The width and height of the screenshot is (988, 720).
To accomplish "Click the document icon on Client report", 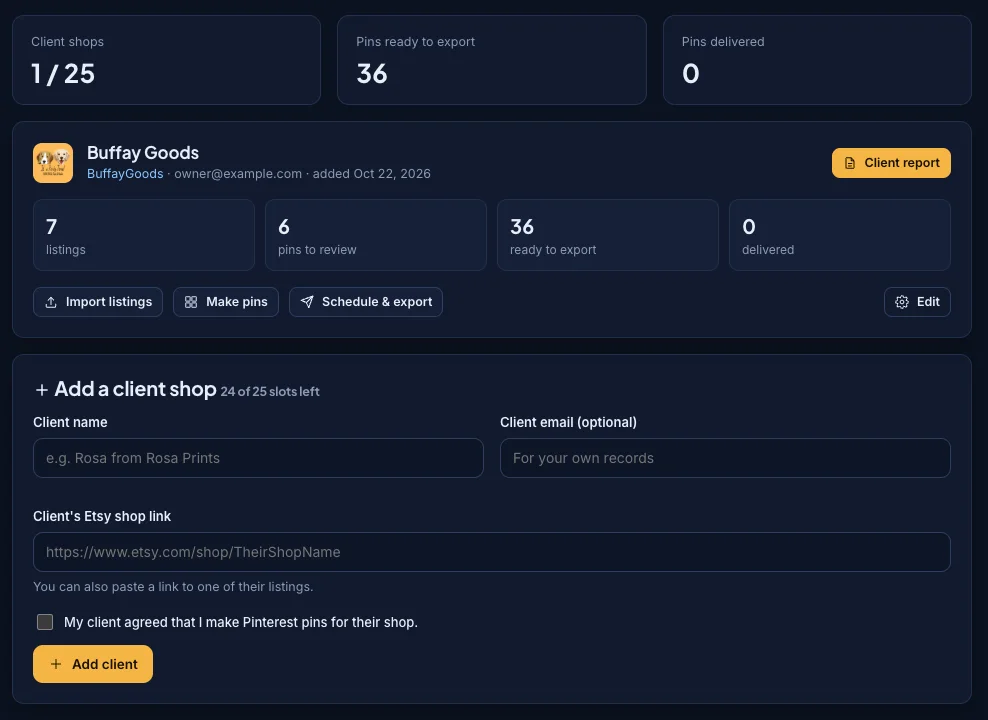I will [849, 163].
